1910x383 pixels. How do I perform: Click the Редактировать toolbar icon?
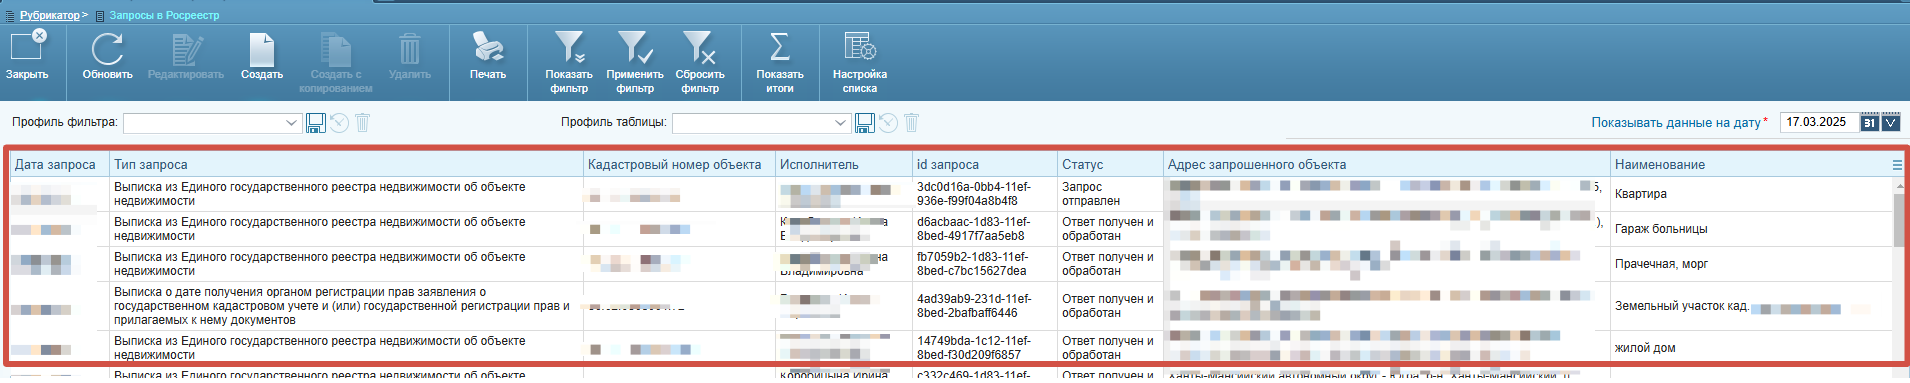(x=186, y=49)
